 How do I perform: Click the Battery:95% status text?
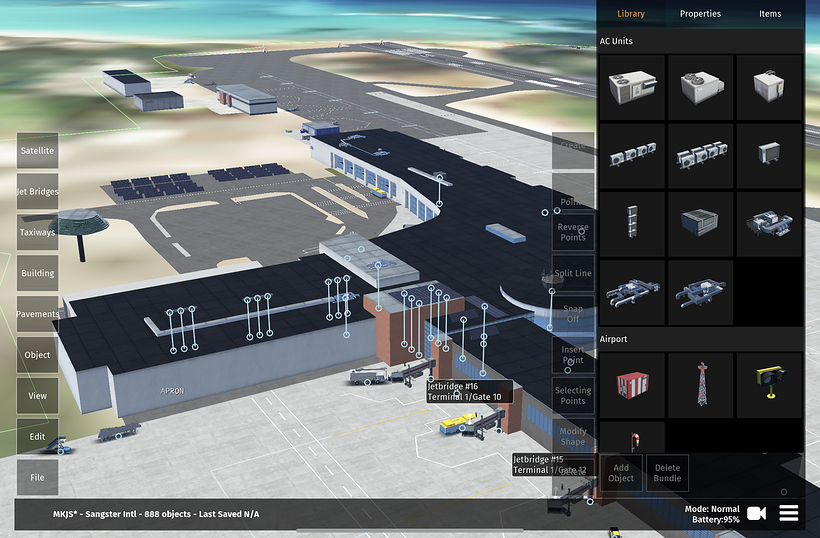pos(715,520)
